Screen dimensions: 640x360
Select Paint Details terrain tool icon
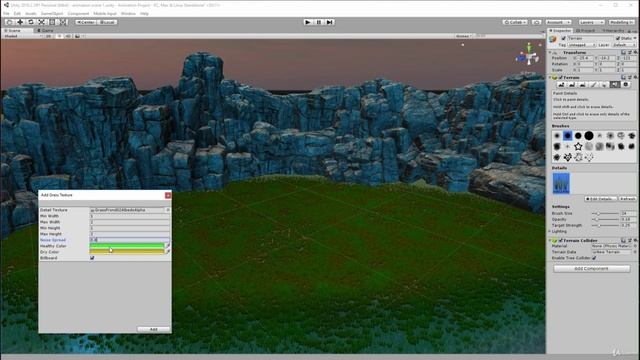tap(615, 84)
